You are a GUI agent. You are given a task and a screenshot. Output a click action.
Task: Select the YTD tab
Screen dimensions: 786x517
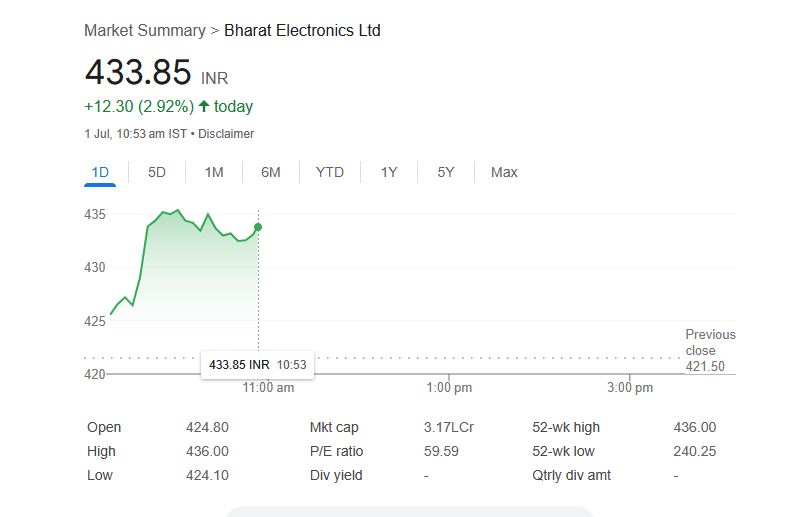(330, 172)
